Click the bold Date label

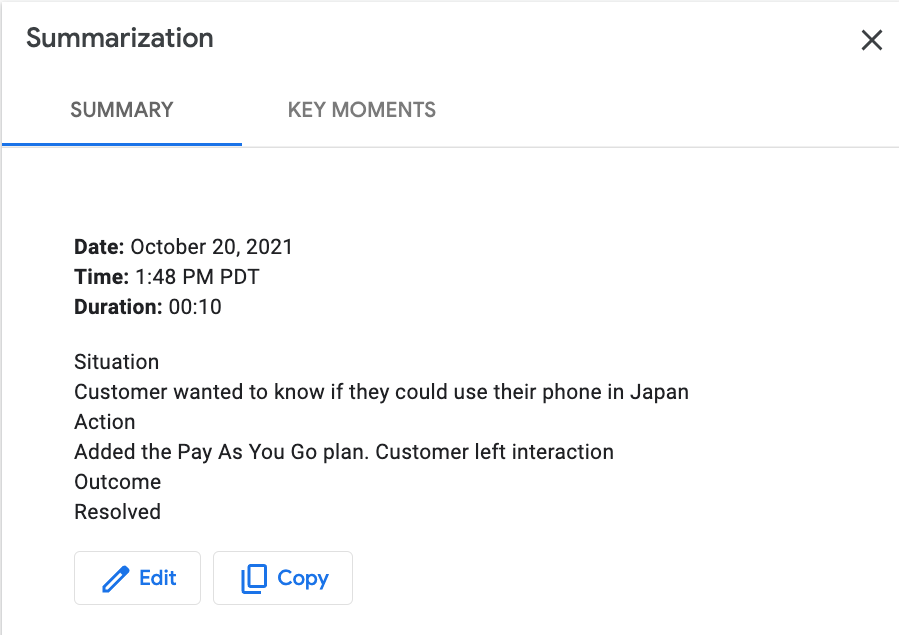(99, 247)
